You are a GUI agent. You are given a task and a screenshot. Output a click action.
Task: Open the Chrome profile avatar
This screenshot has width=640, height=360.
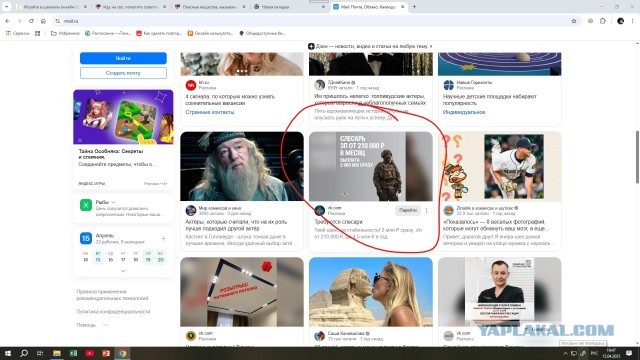[620, 21]
